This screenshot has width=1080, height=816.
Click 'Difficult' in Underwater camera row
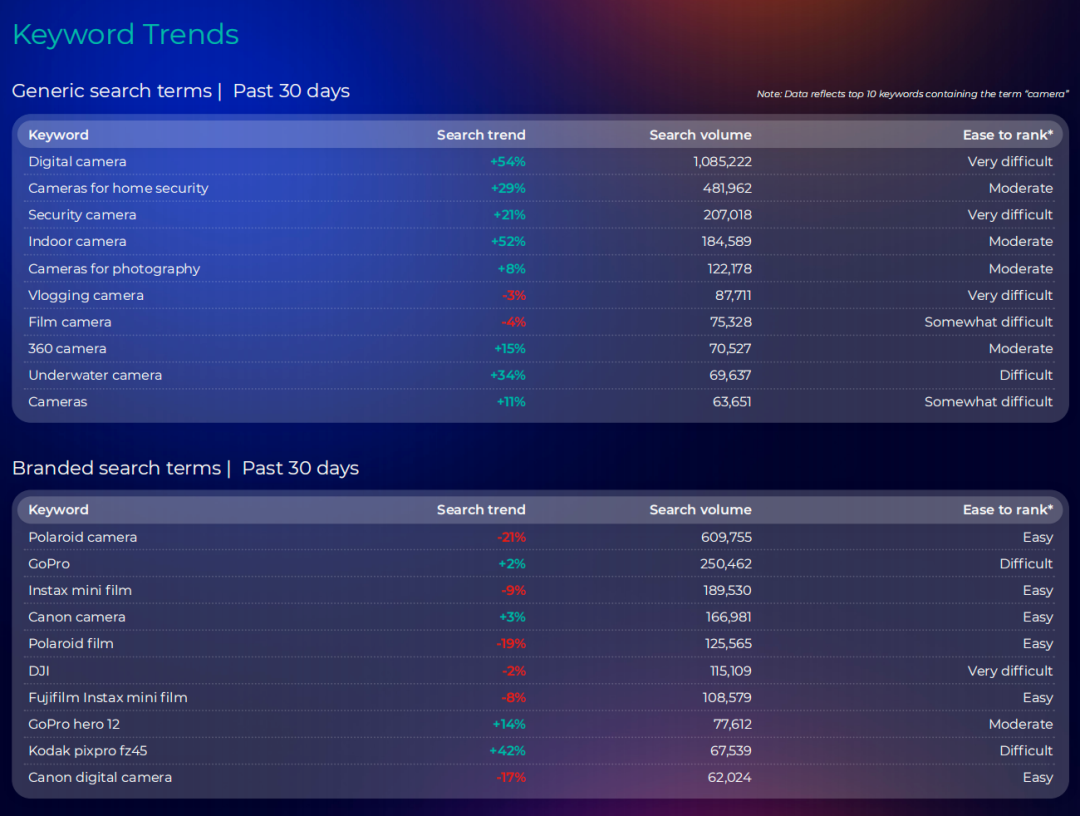pos(1026,375)
